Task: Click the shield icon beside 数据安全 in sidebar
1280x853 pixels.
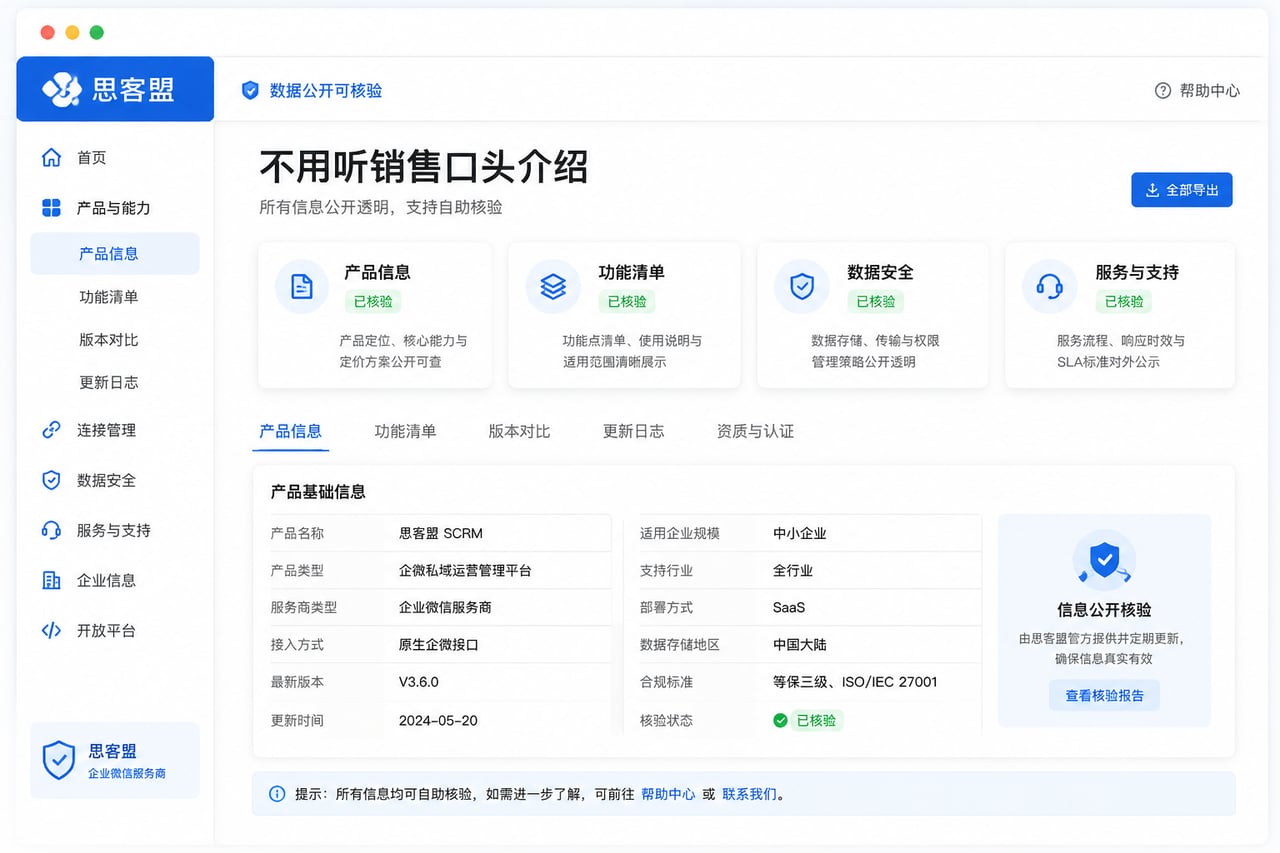Action: [51, 480]
